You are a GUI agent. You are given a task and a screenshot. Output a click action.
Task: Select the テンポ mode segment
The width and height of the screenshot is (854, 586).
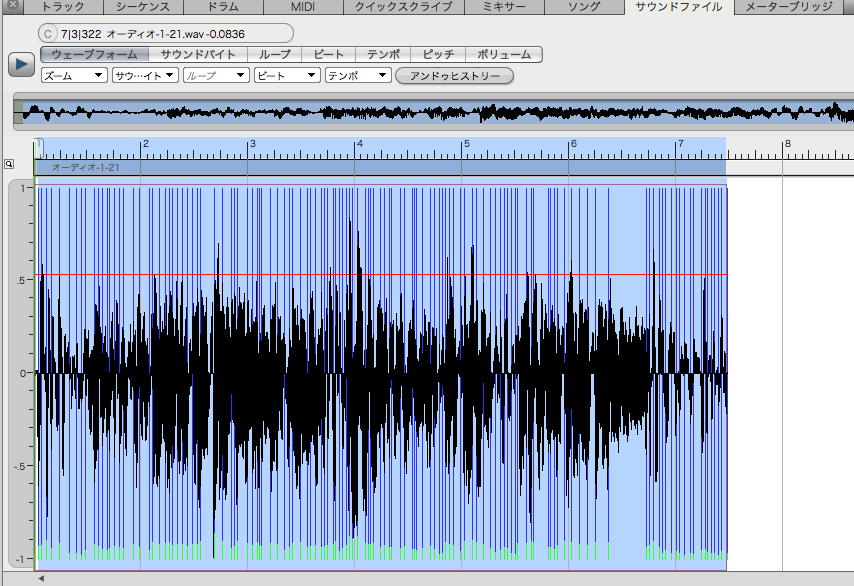tap(383, 54)
